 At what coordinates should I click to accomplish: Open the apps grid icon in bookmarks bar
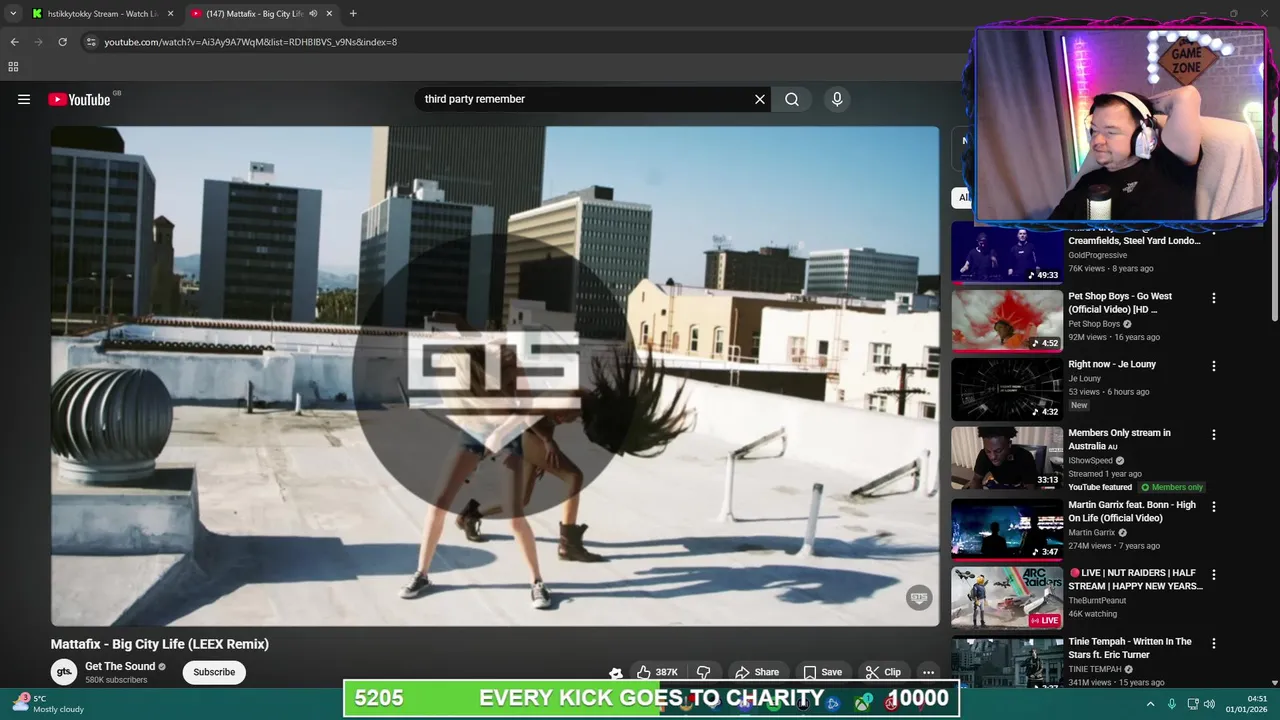point(13,67)
